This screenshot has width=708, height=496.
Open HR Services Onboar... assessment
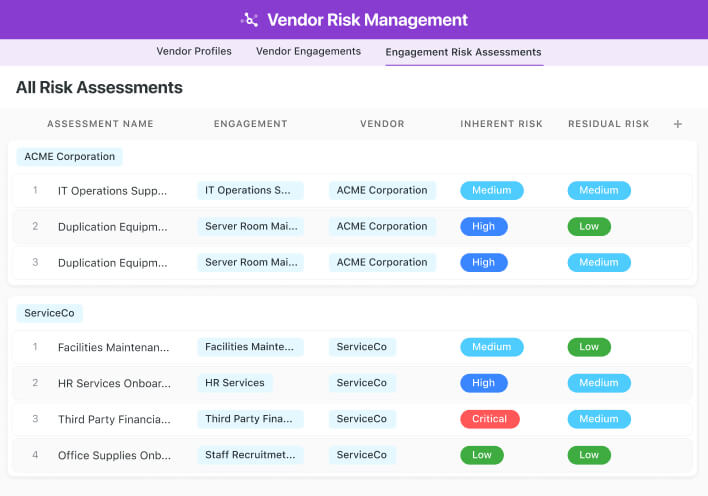pos(114,384)
